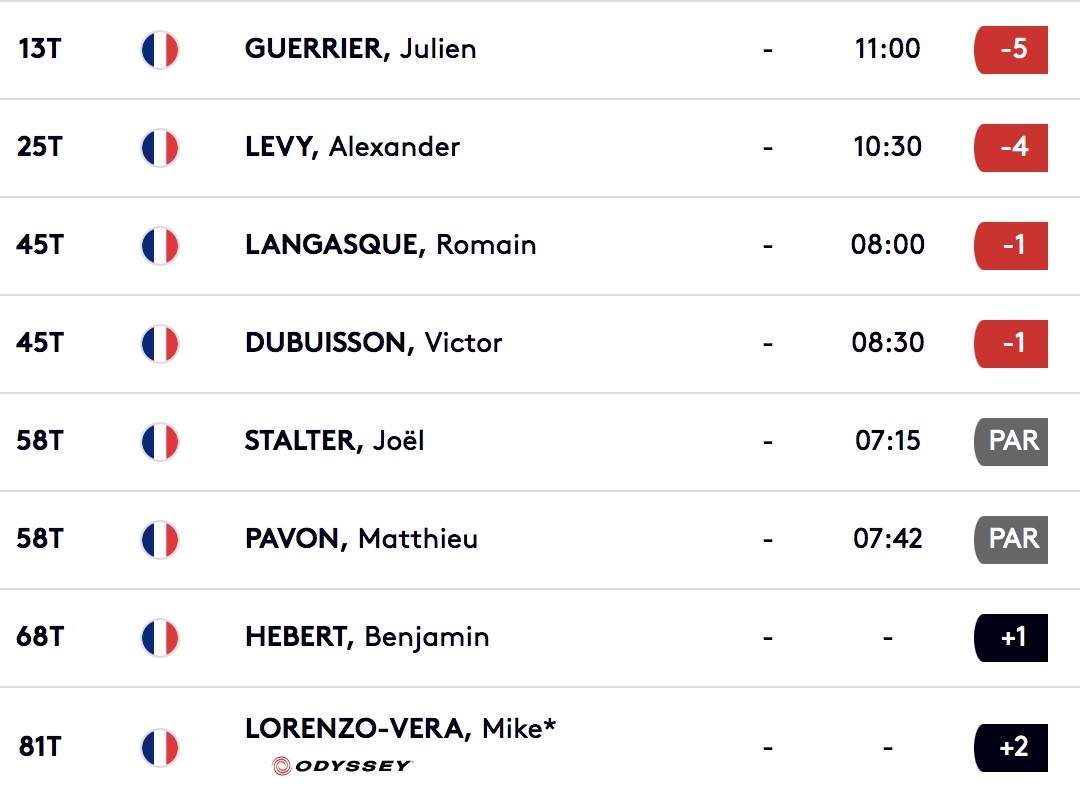
Task: Open Julien Guerrier's player name
Action: [x=360, y=49]
